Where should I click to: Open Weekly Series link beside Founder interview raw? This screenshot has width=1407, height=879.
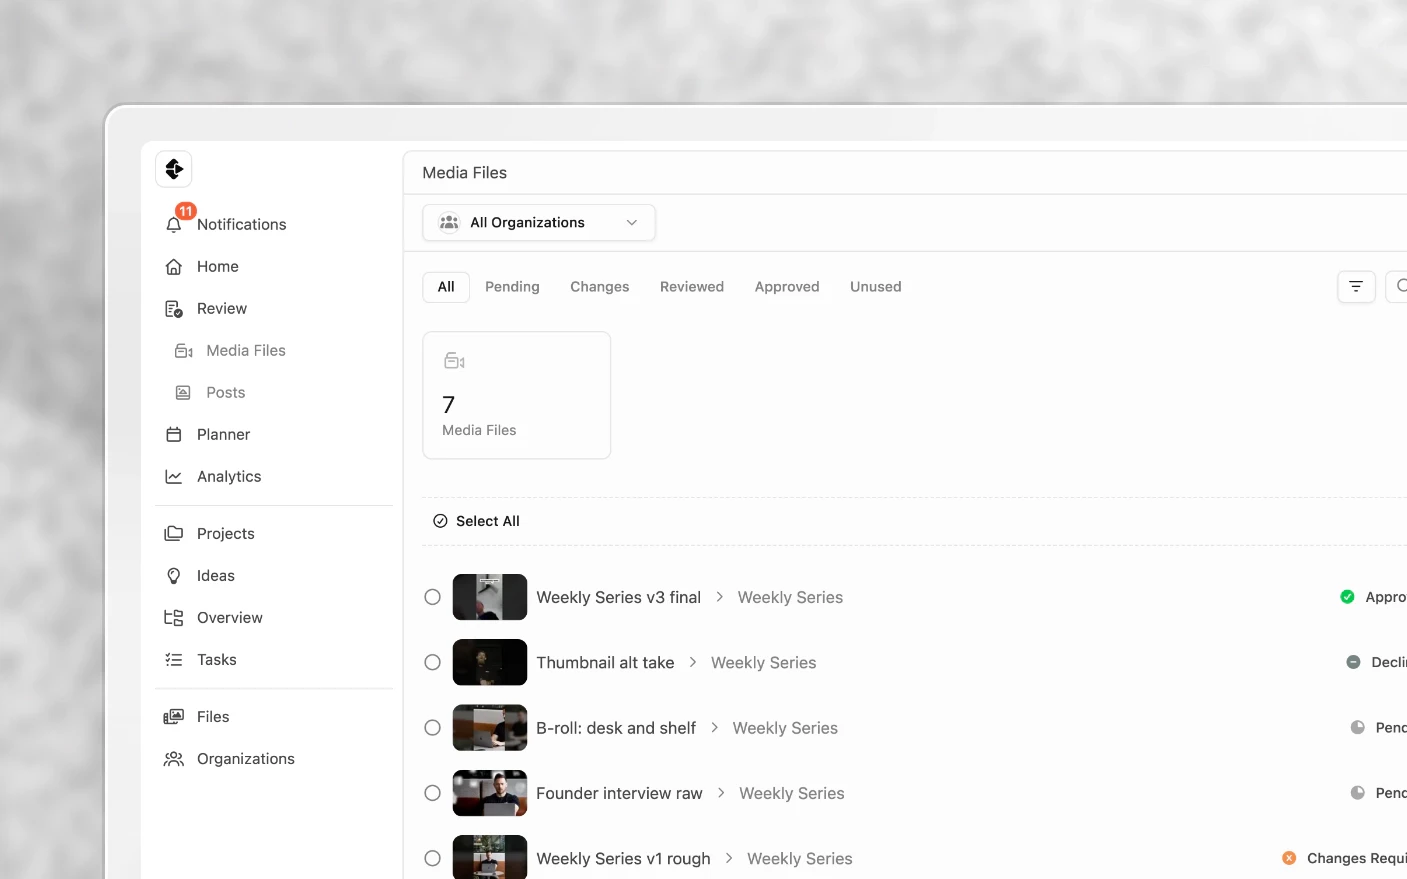point(792,793)
